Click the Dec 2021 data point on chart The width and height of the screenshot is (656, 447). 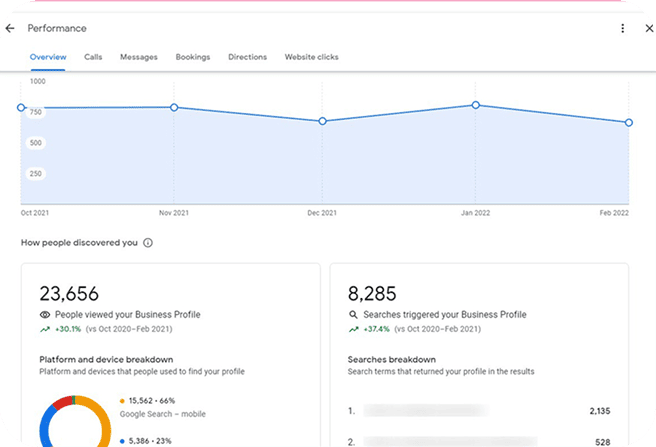click(322, 121)
